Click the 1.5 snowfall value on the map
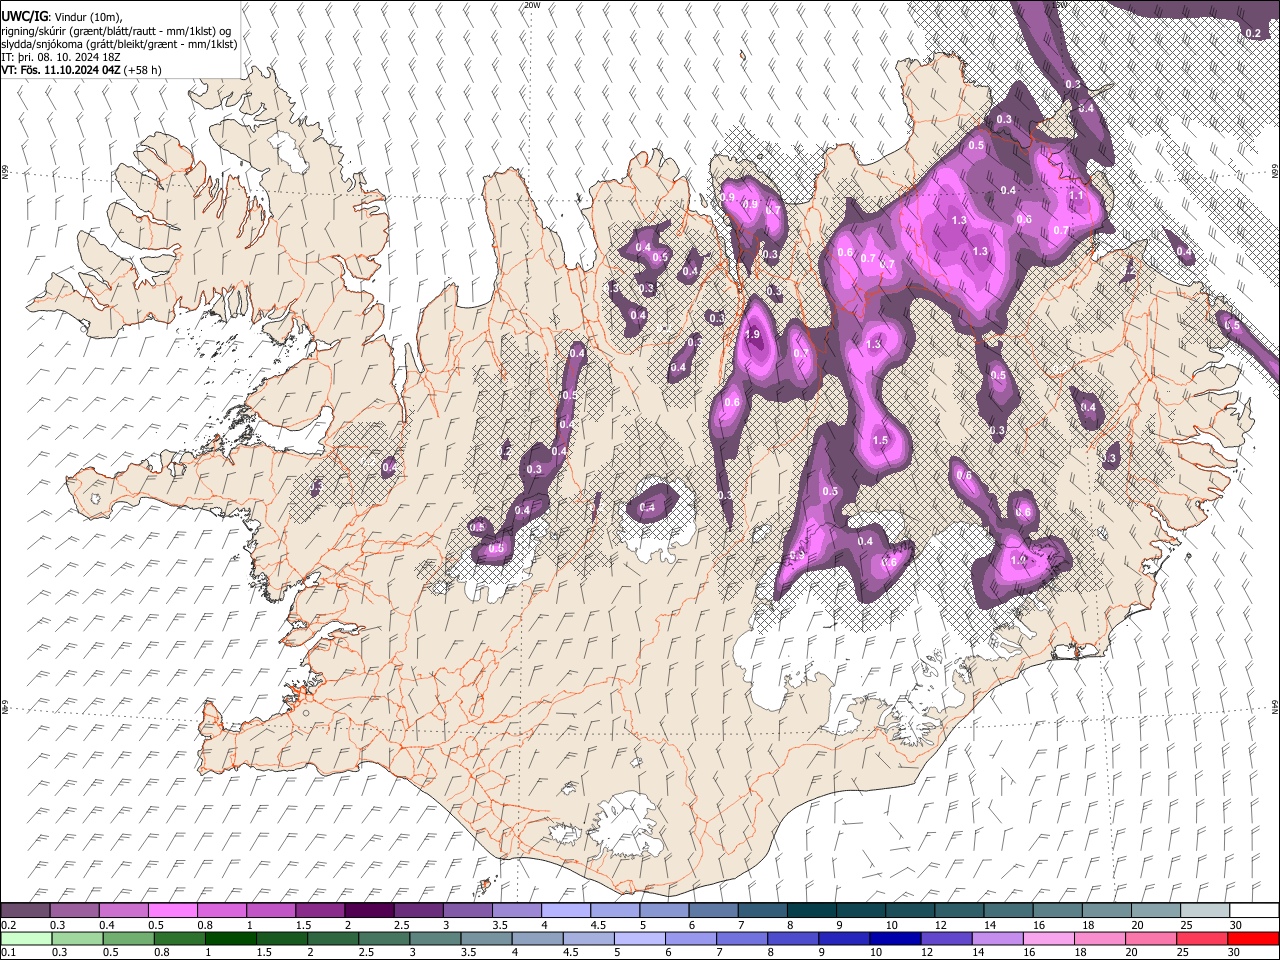Screen dimensions: 1280x960 880,441
